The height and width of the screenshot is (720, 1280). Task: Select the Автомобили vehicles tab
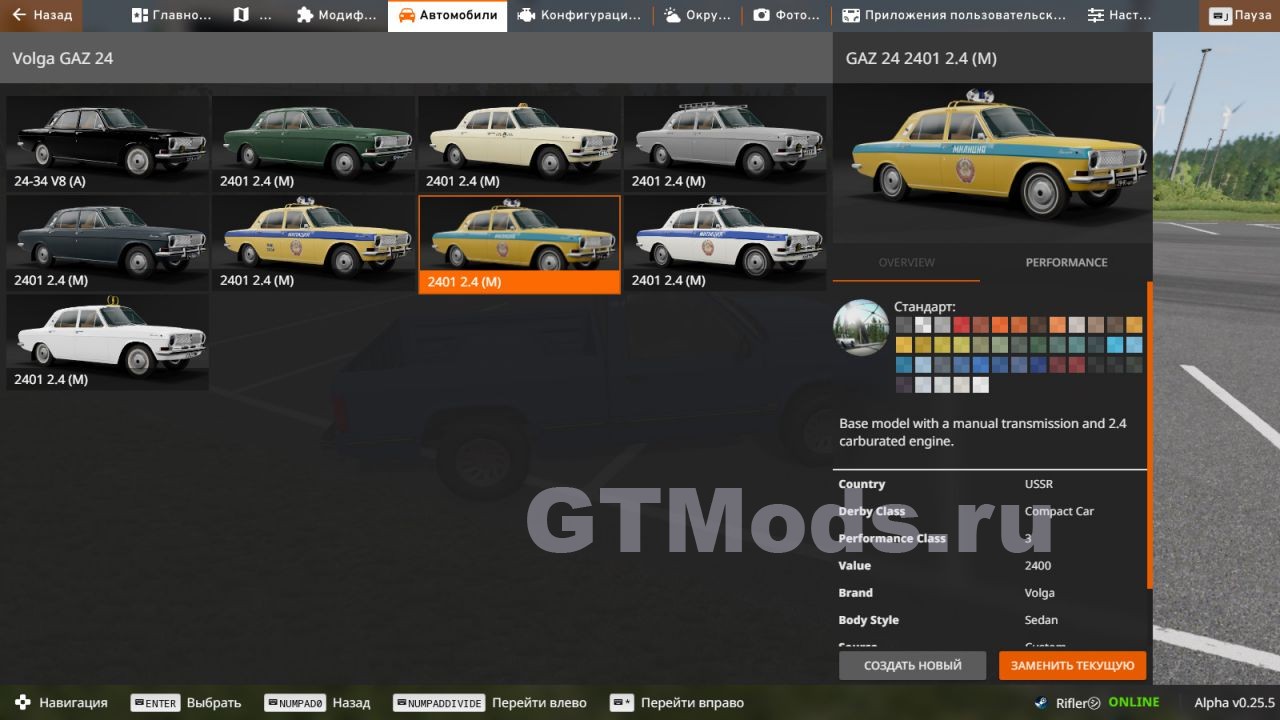pyautogui.click(x=447, y=15)
